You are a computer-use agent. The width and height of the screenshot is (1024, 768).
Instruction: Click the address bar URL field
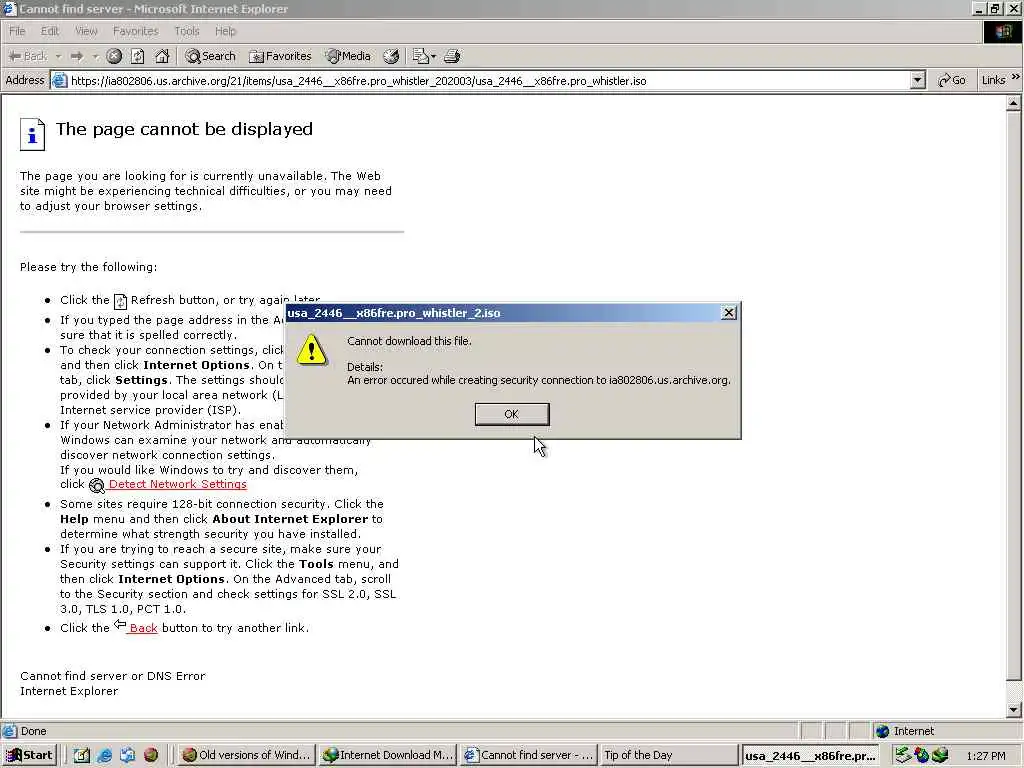(487, 80)
